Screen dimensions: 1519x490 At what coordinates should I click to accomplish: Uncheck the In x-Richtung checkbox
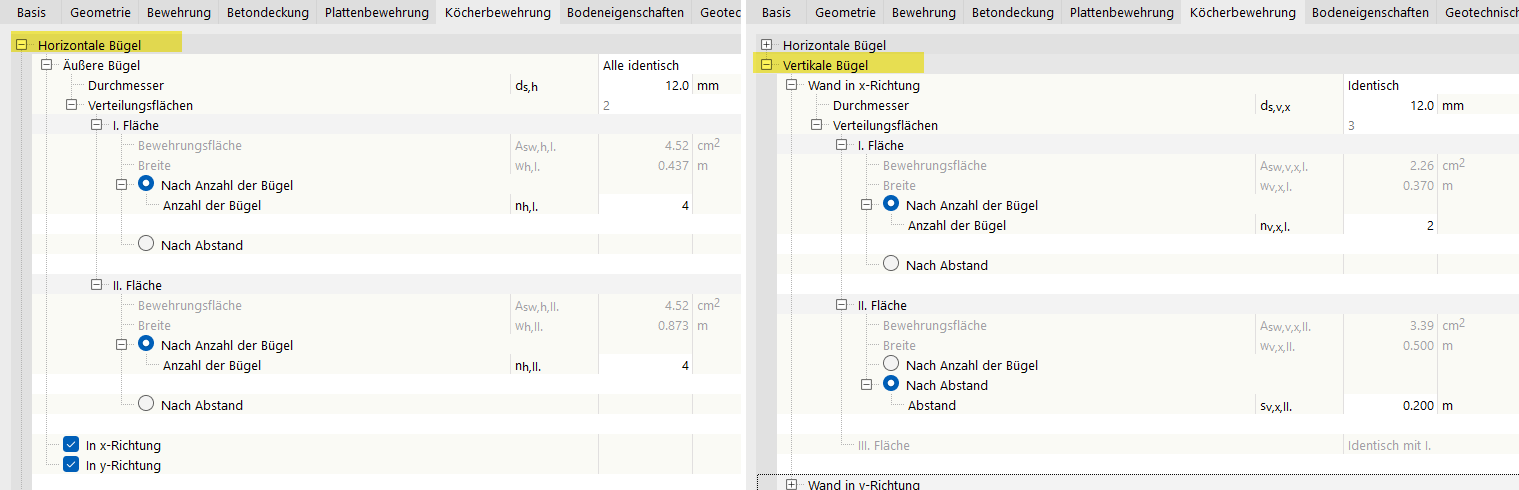(x=71, y=445)
